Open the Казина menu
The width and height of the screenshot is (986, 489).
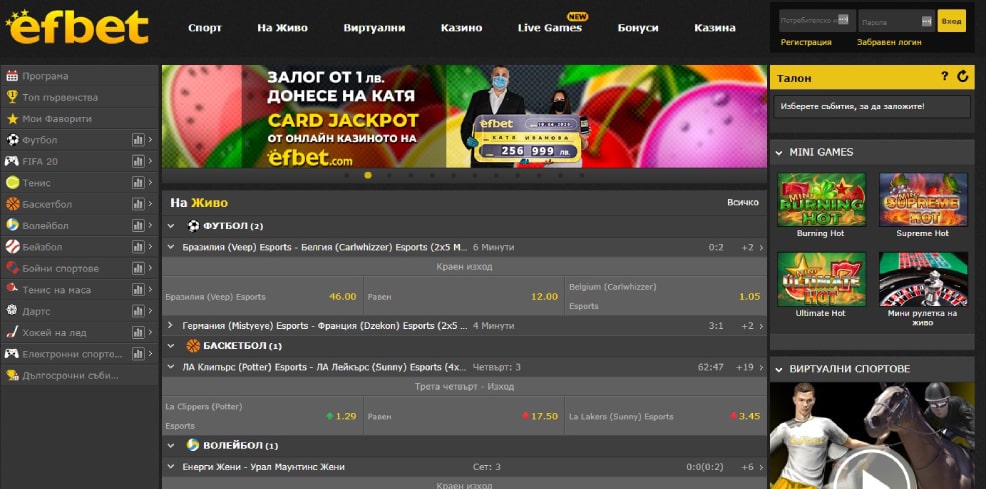click(715, 28)
